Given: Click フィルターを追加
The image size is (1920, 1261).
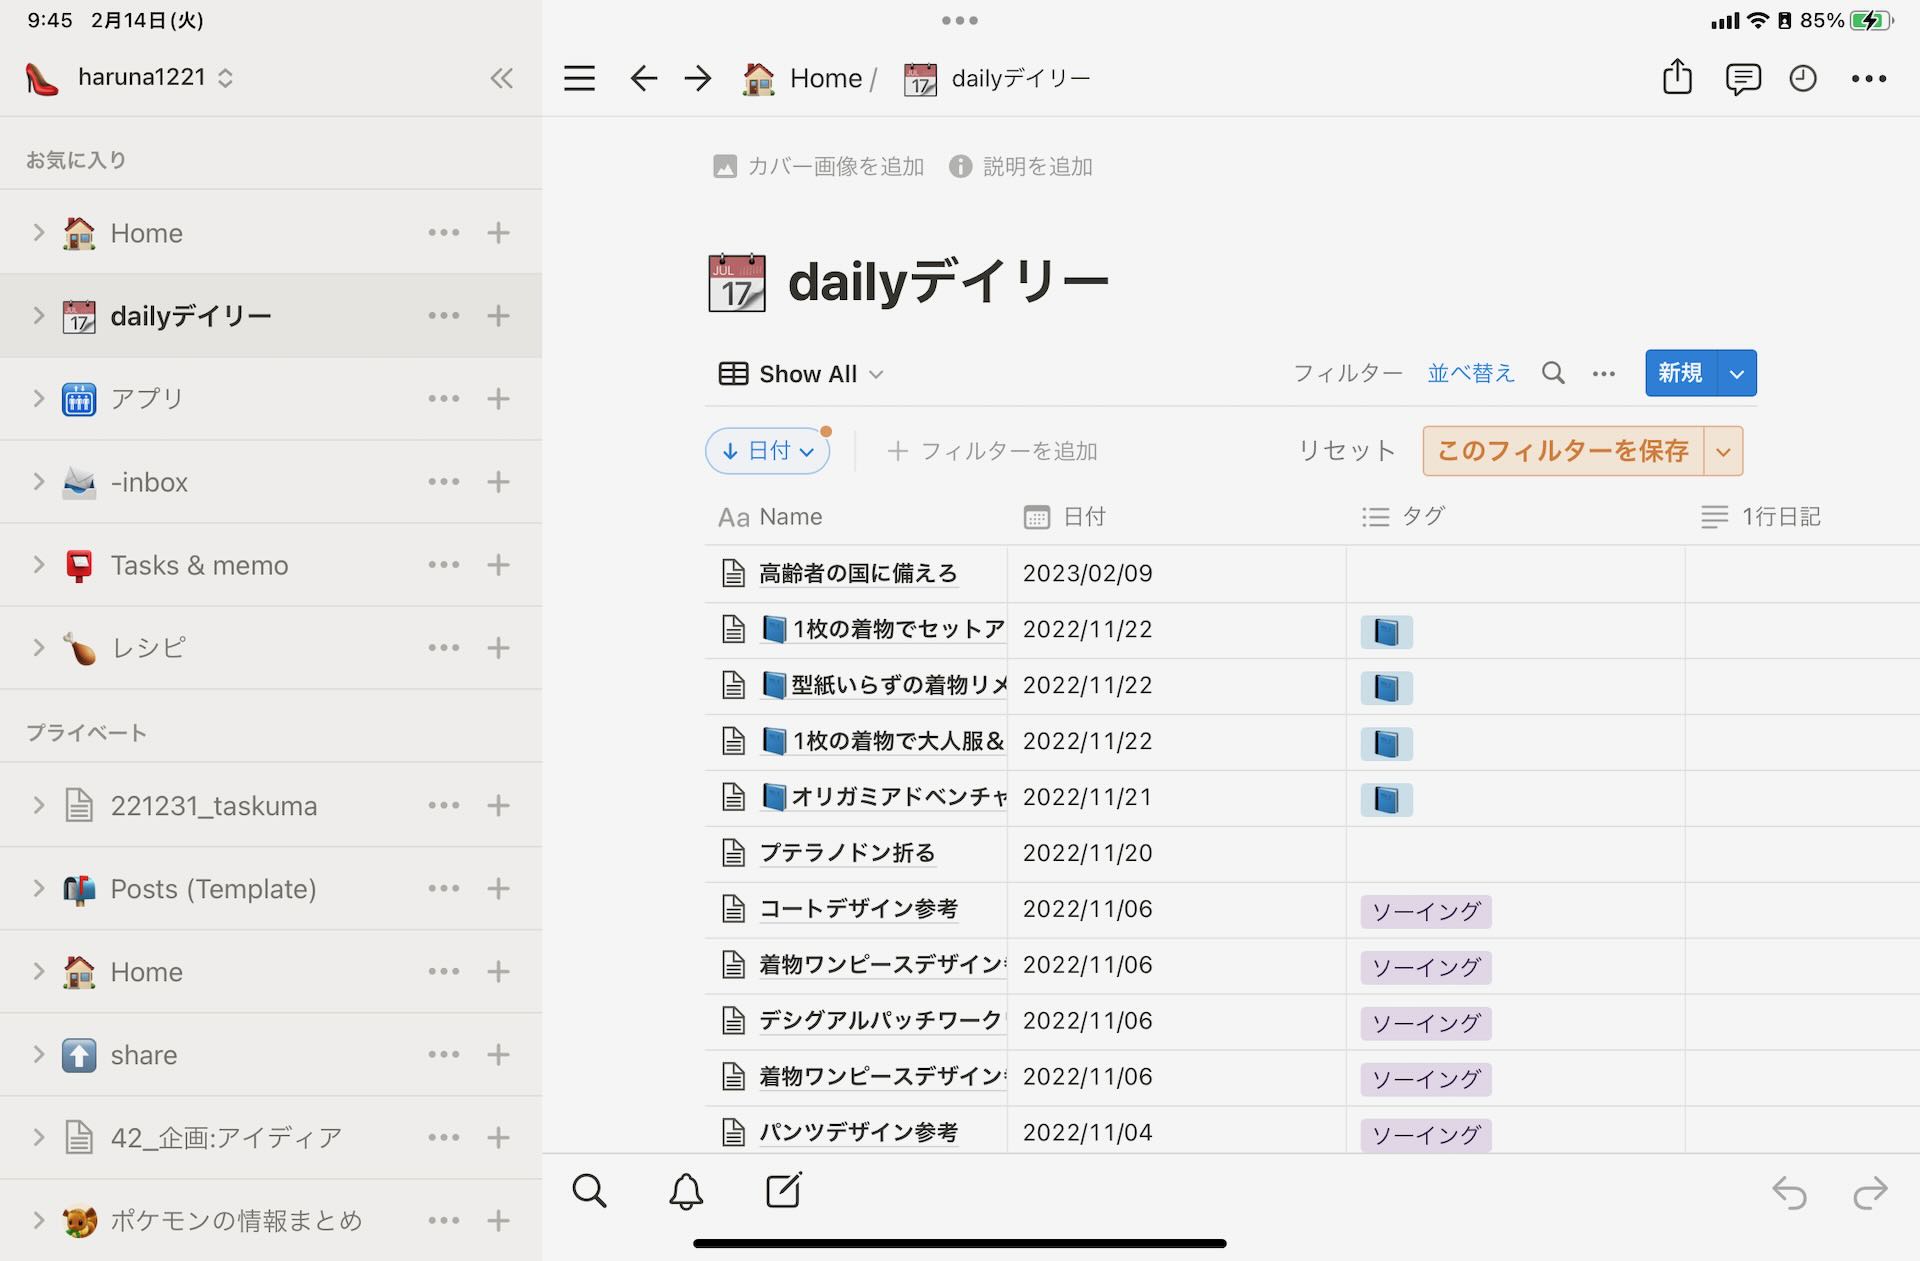Looking at the screenshot, I should pyautogui.click(x=992, y=451).
